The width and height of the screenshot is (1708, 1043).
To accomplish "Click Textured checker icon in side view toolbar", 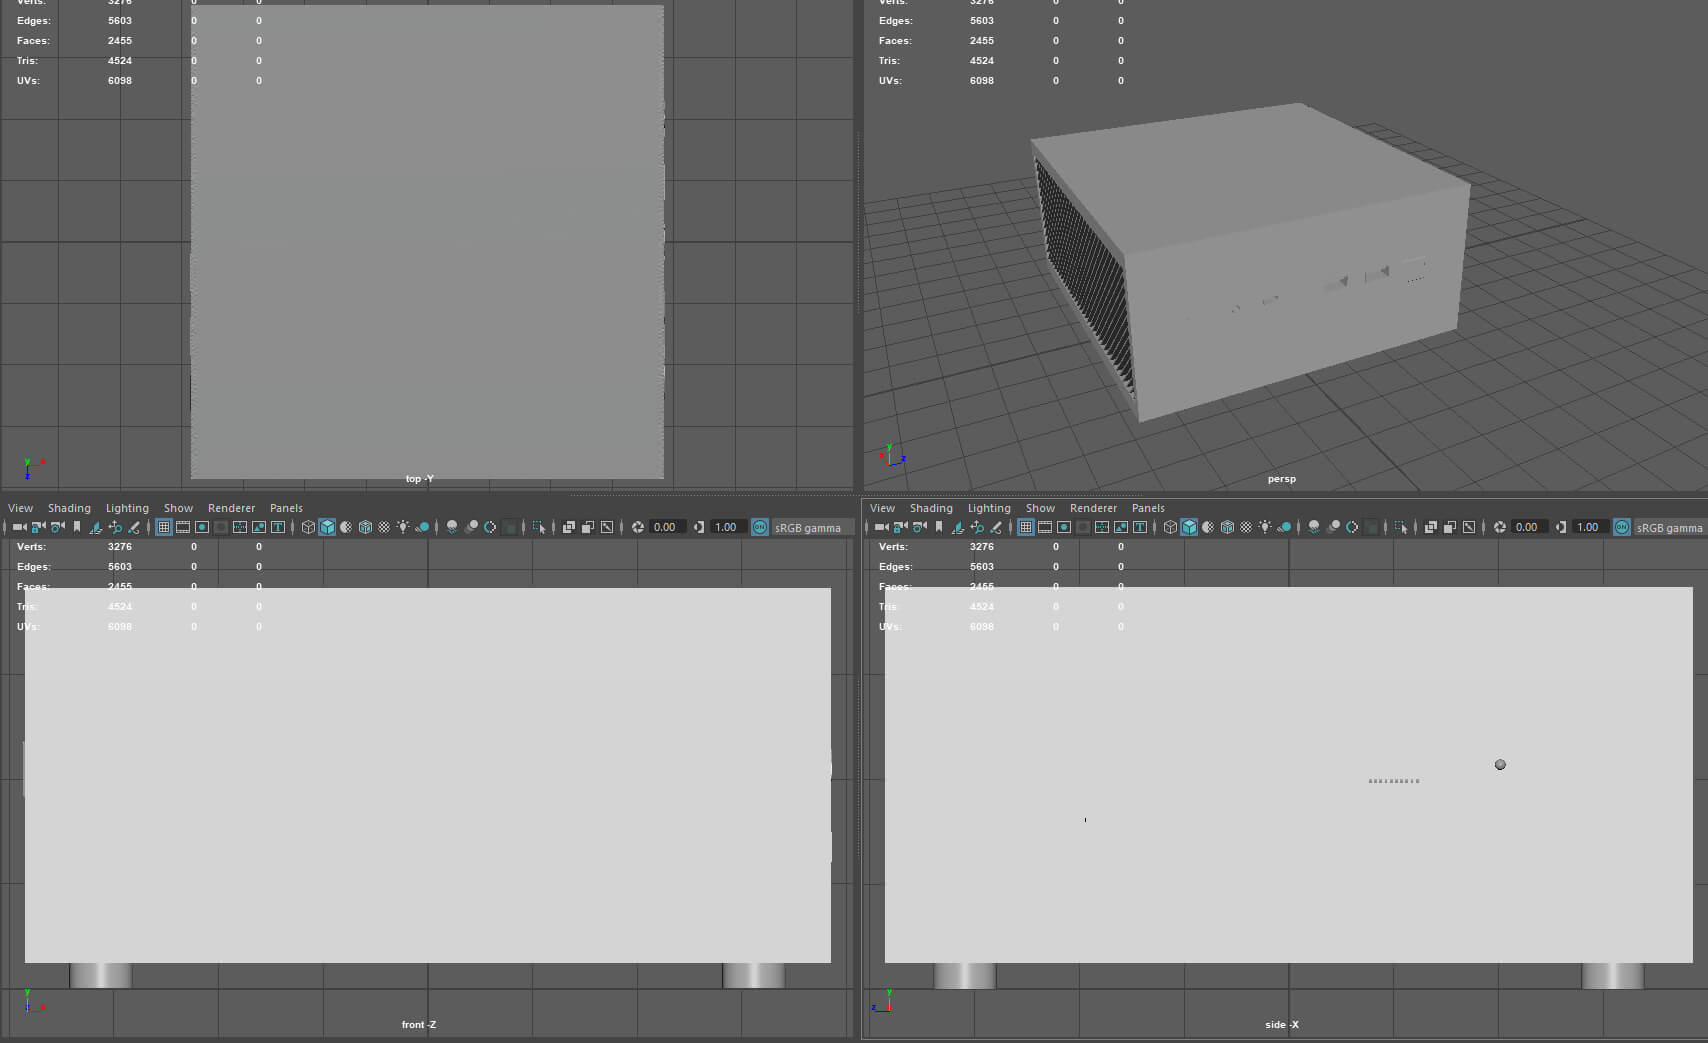I will tap(1246, 527).
